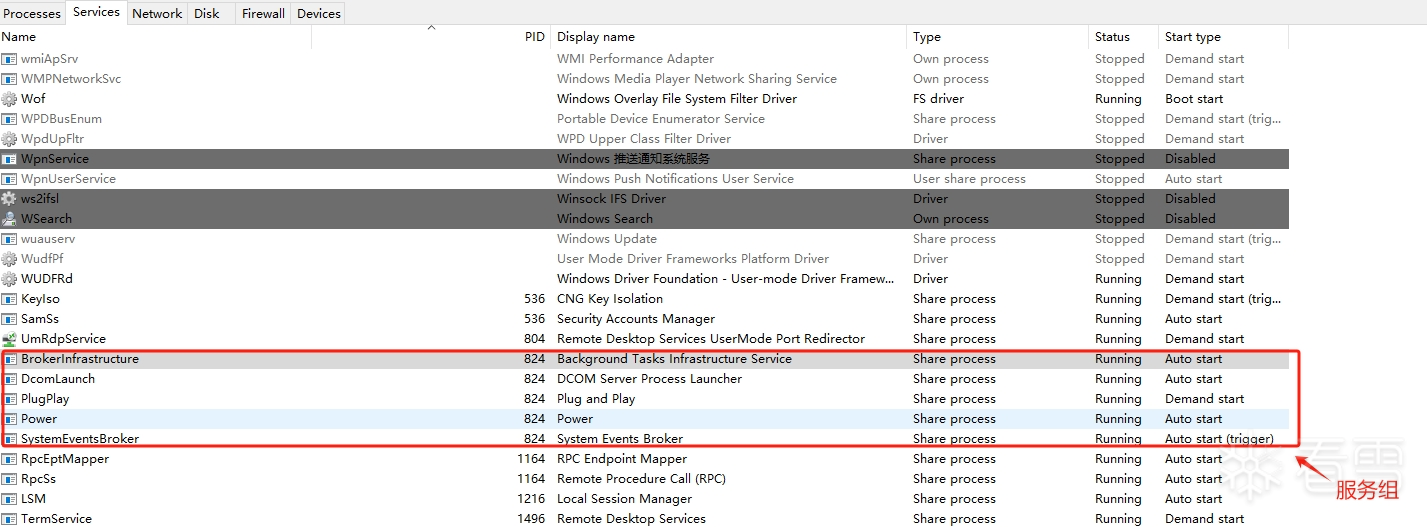Select the Services tab
The height and width of the screenshot is (527, 1427).
click(96, 12)
